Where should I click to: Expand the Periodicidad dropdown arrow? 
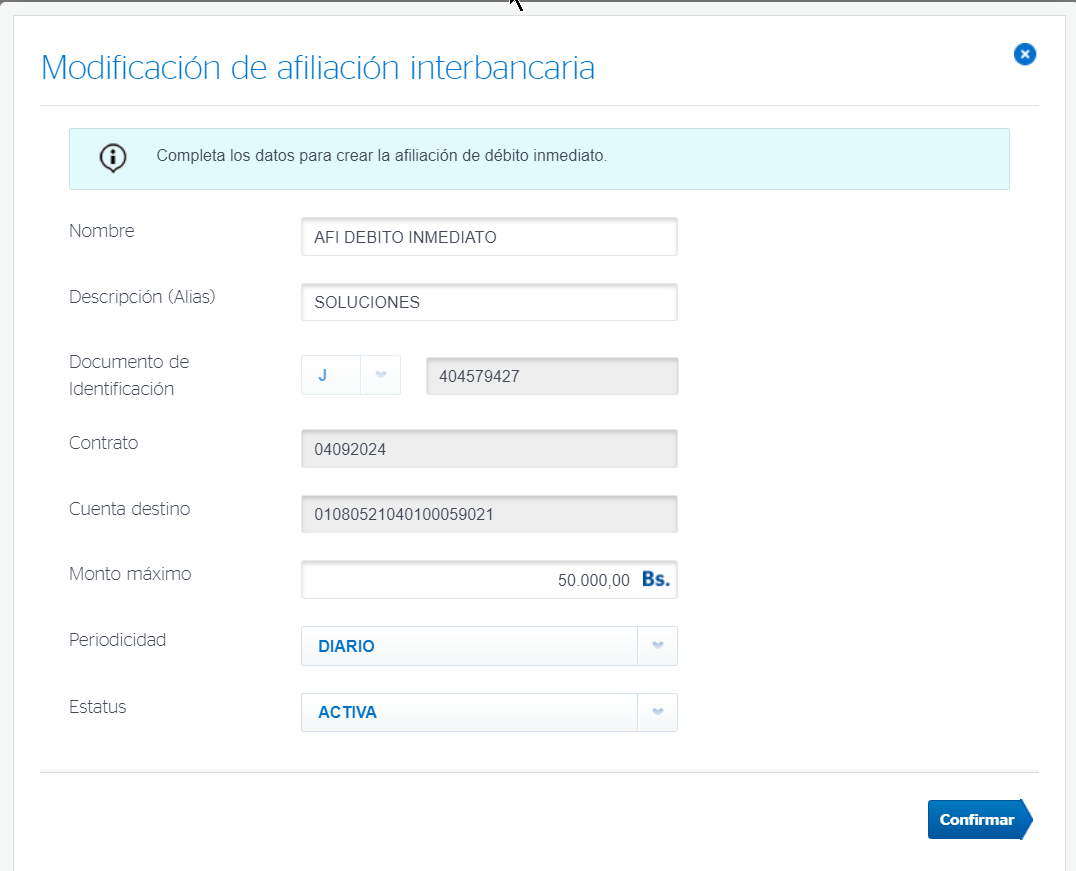[x=657, y=646]
